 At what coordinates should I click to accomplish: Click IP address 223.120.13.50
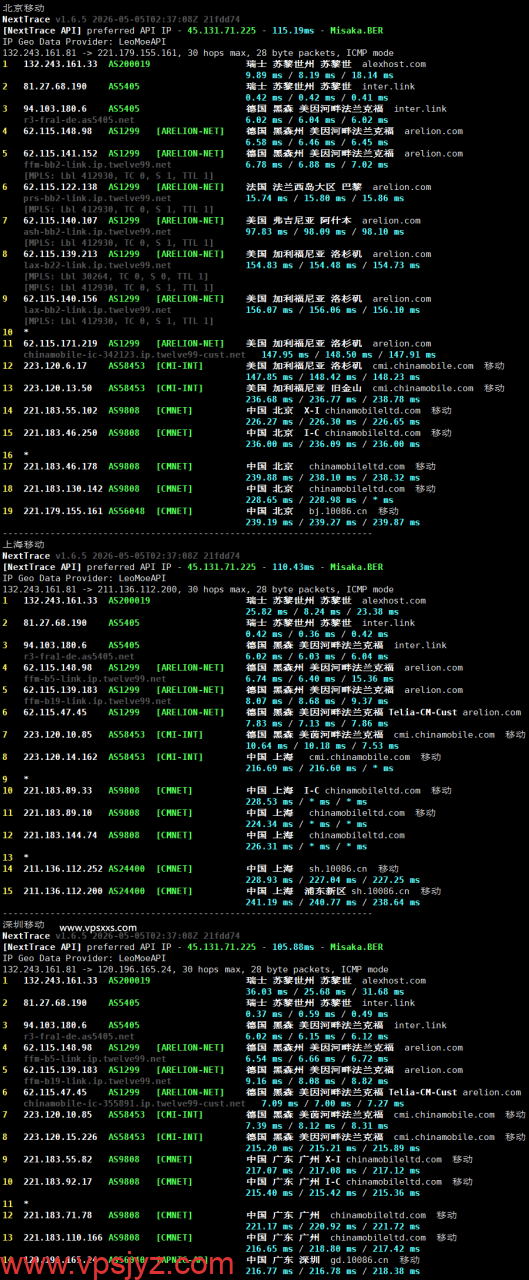58,388
